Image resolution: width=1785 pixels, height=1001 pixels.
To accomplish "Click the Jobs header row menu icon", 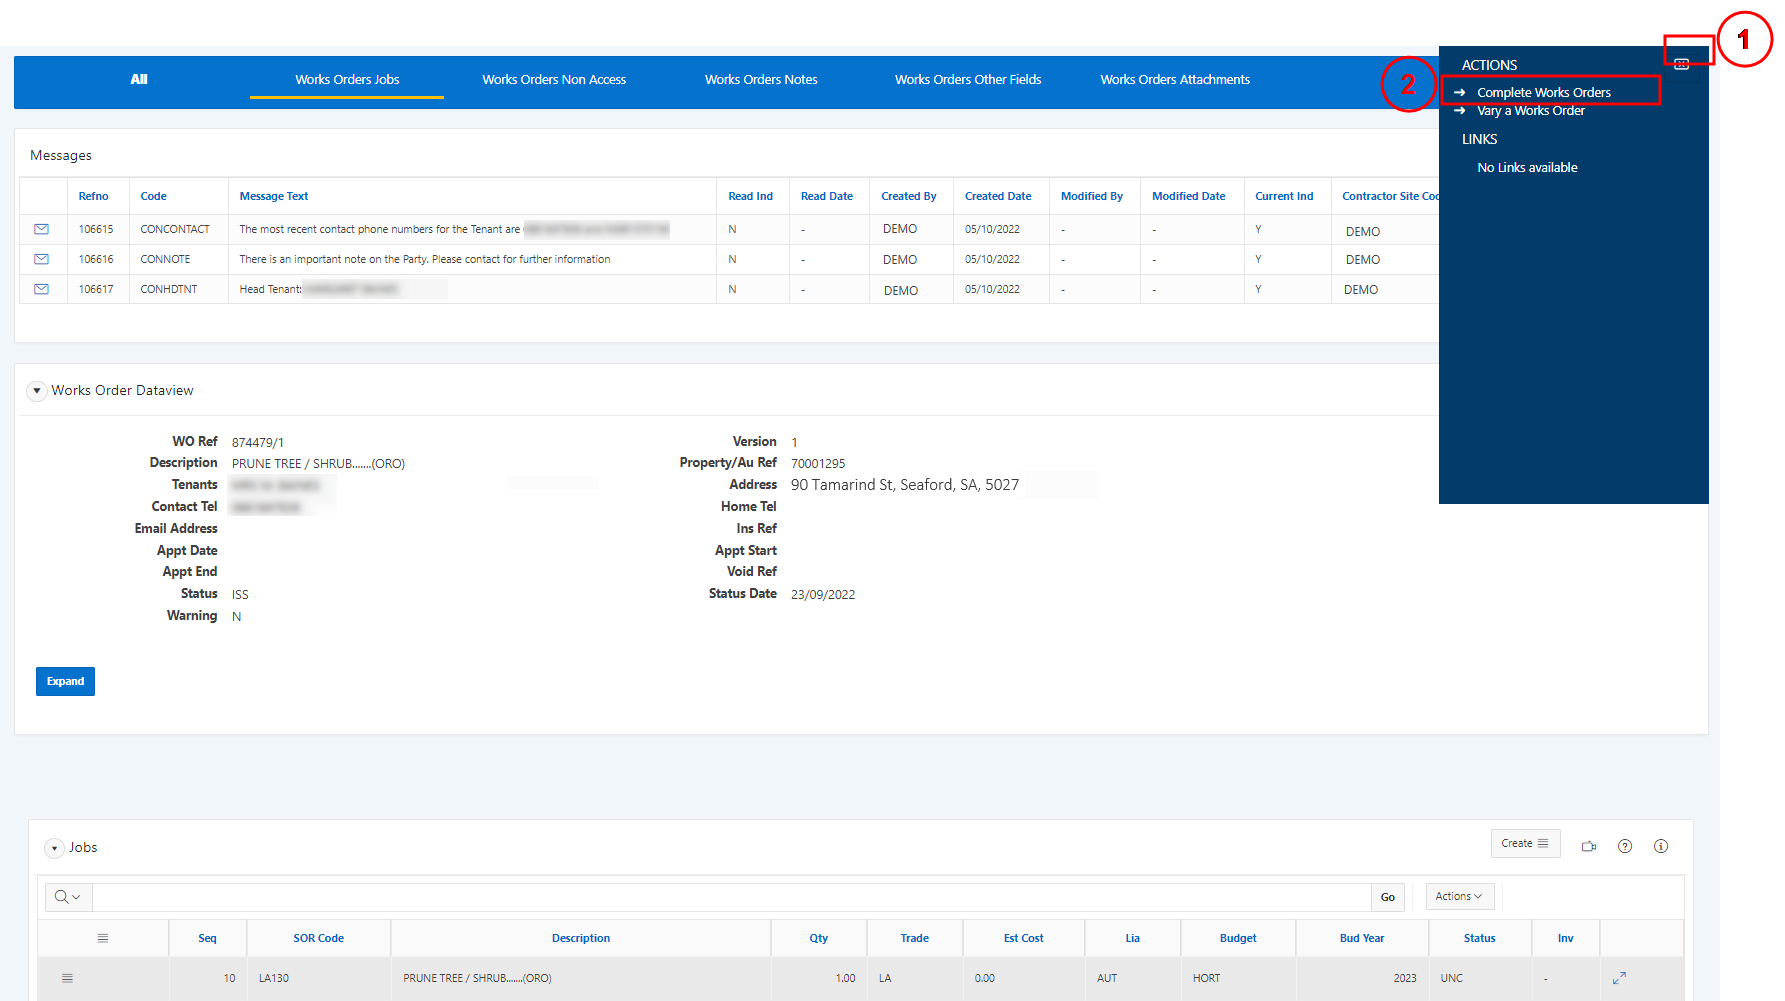I will pyautogui.click(x=102, y=938).
